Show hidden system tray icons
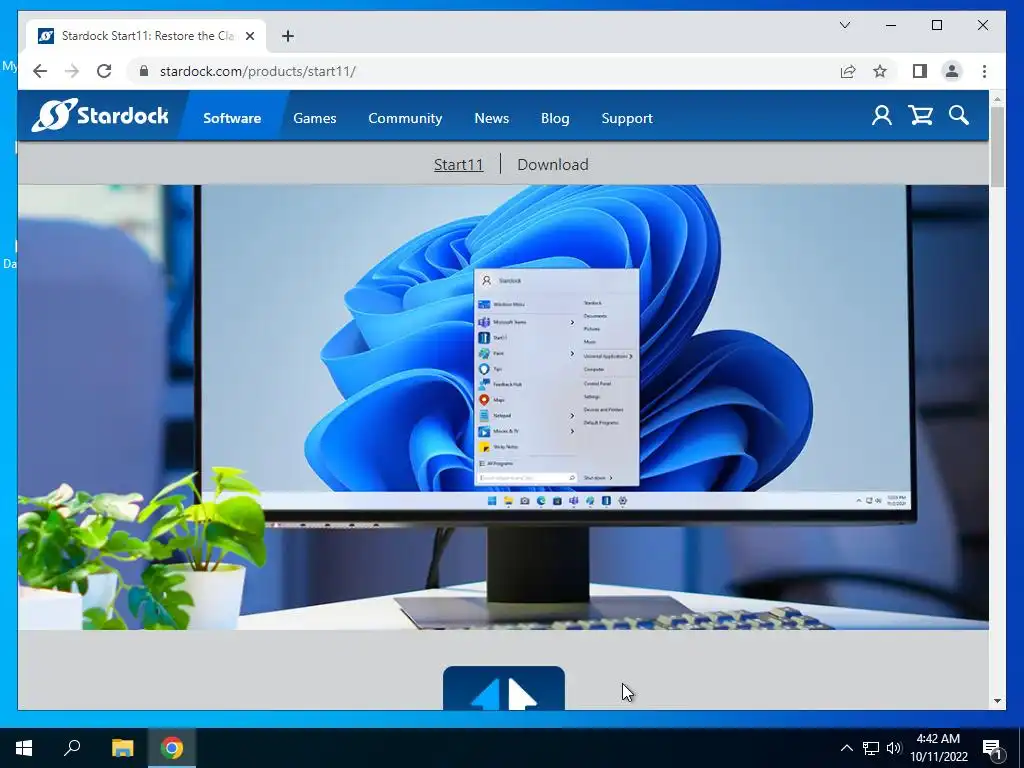1024x768 pixels. pyautogui.click(x=846, y=748)
